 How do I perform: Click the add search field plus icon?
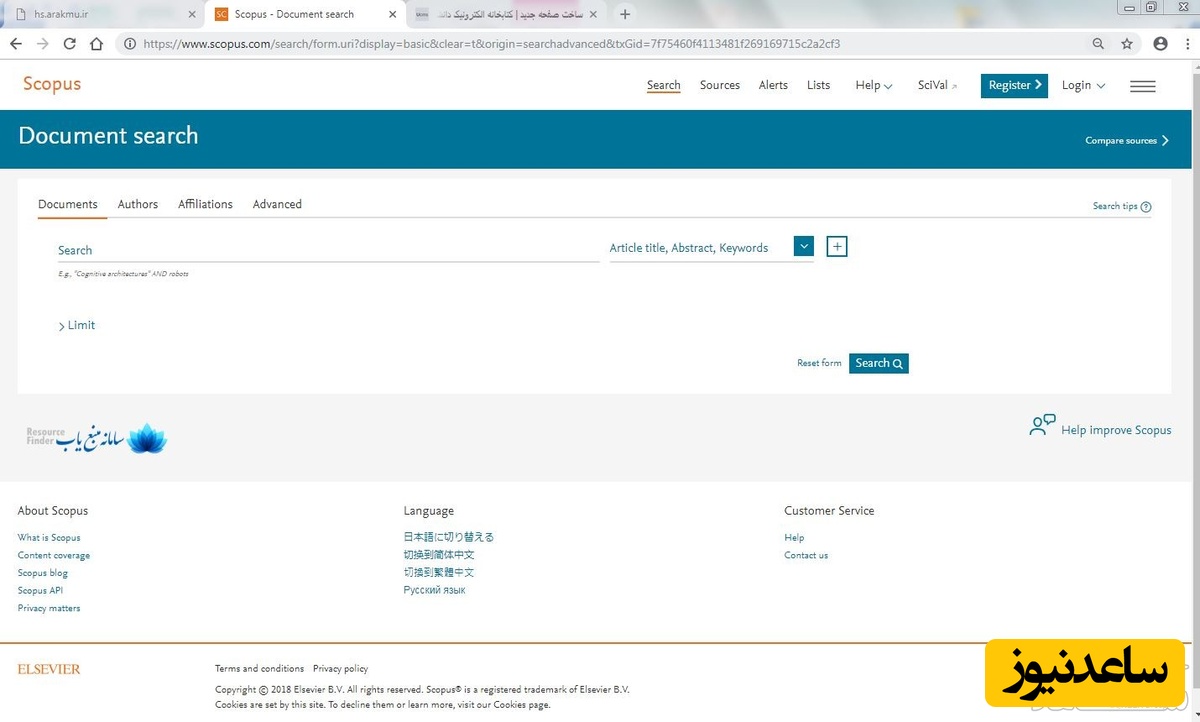tap(837, 246)
